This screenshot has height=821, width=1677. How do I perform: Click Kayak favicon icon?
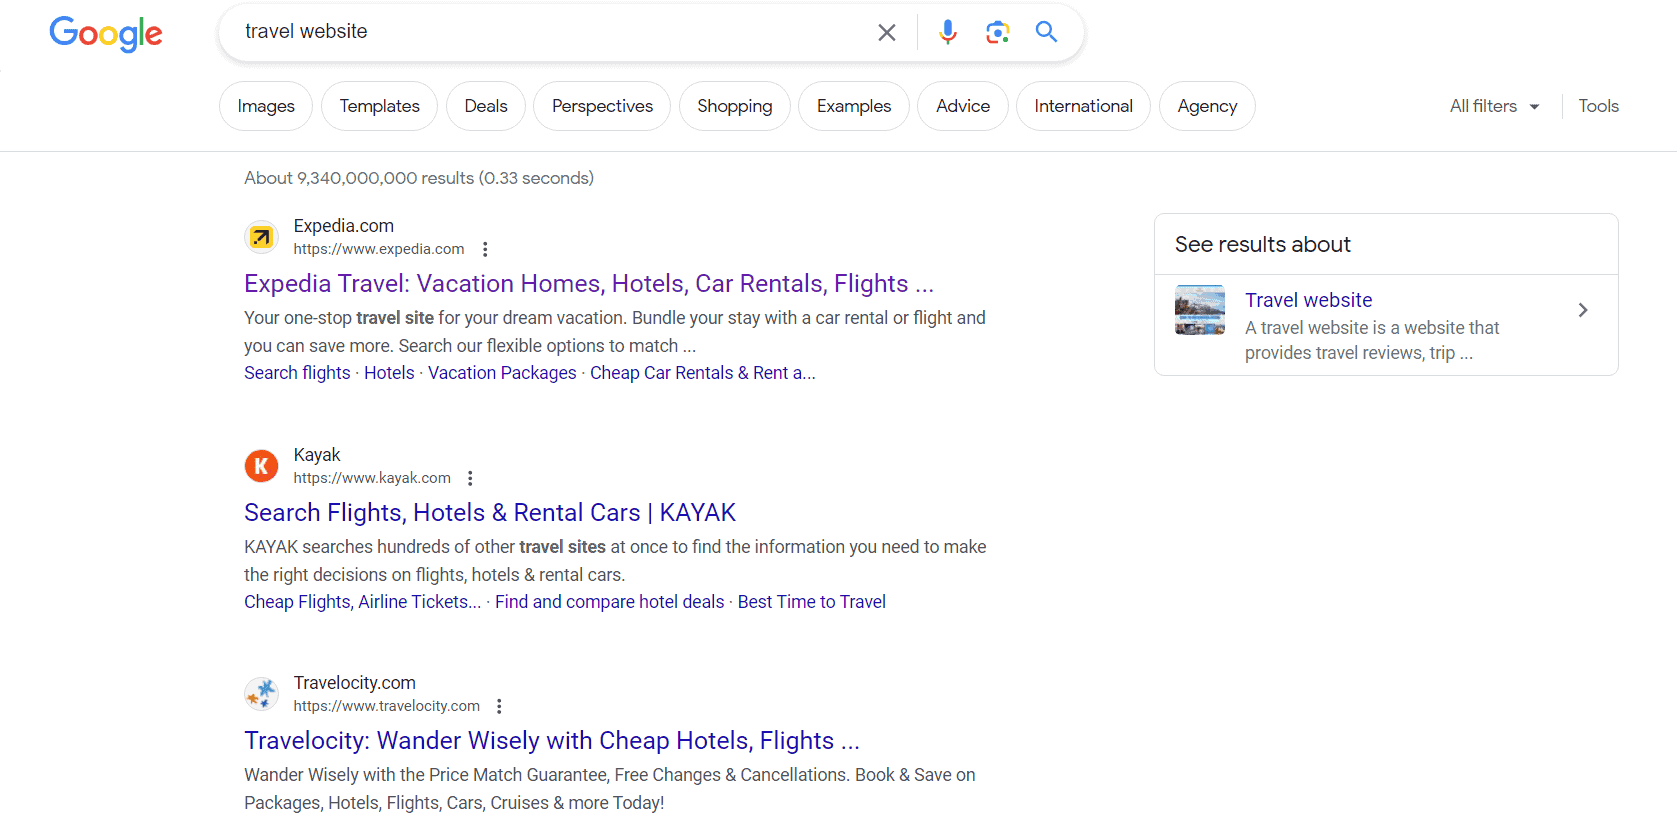point(261,466)
